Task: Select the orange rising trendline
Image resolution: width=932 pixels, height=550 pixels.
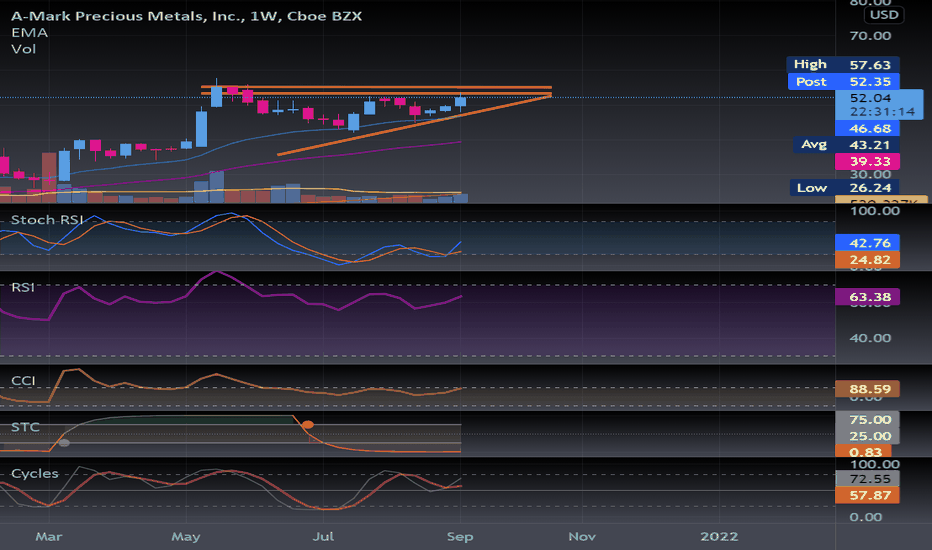Action: coord(414,125)
